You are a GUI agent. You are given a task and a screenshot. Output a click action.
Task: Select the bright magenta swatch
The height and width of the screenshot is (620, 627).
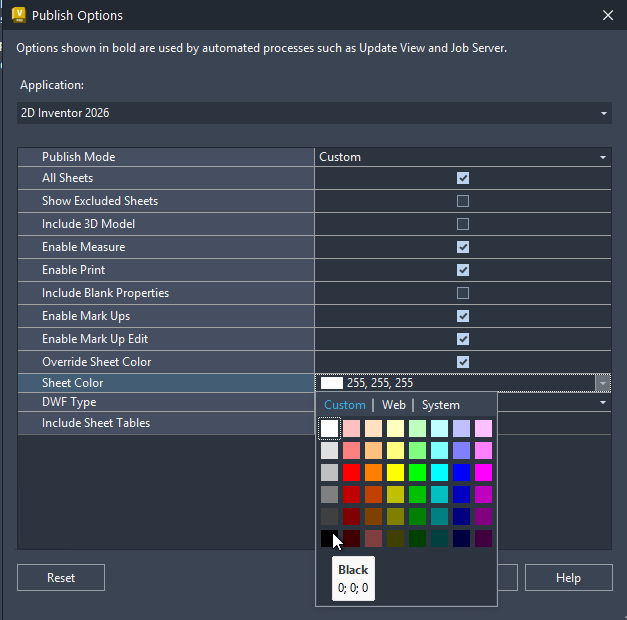483,472
